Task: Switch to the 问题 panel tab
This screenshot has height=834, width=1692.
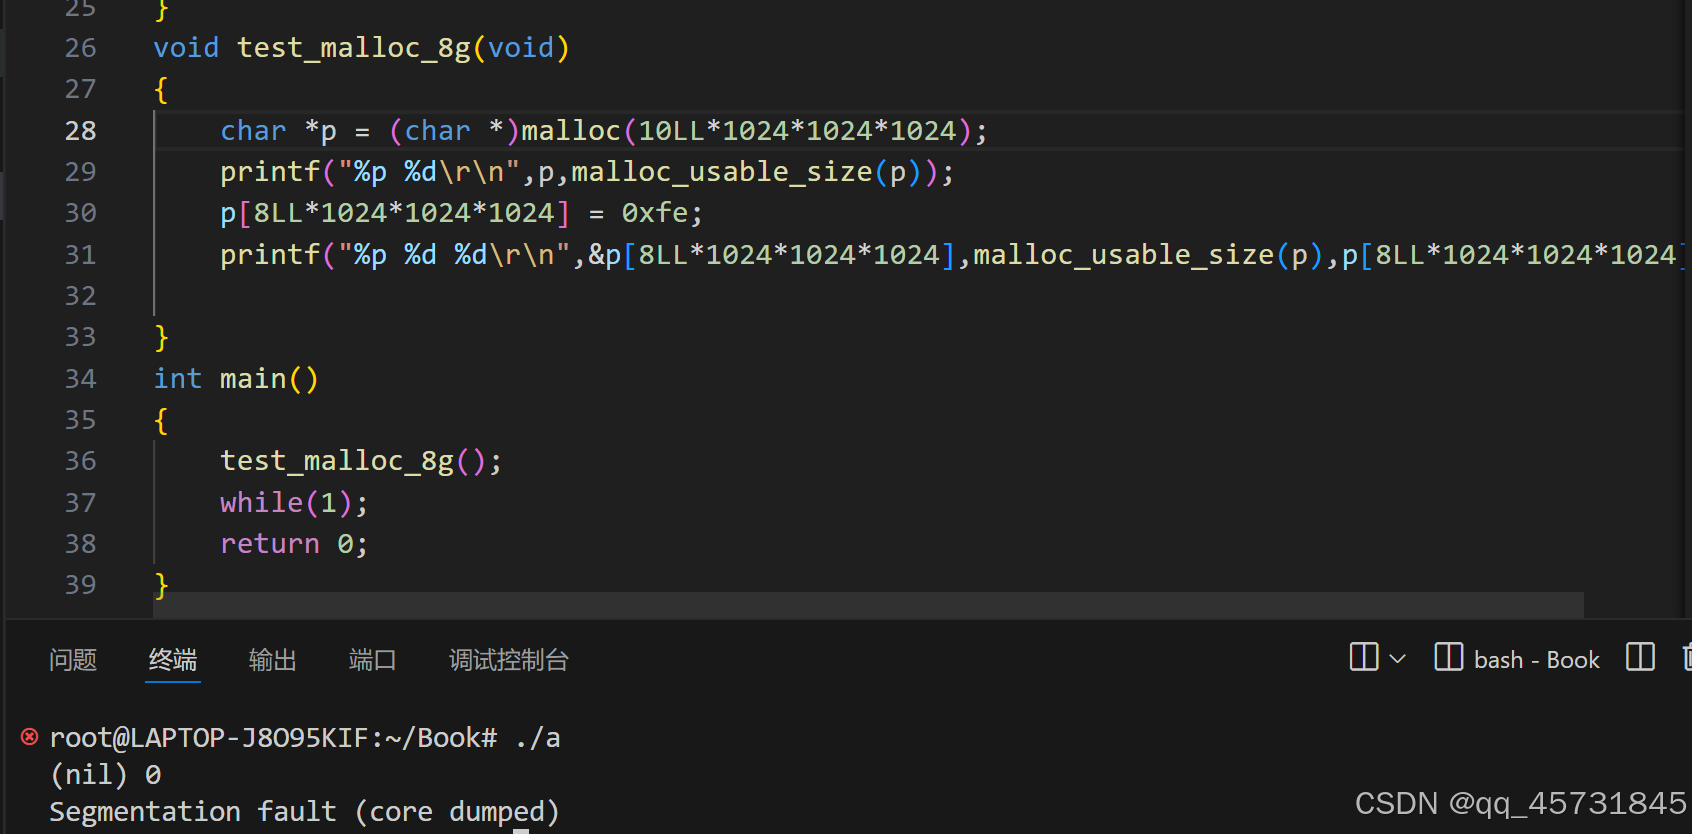Action: (73, 660)
